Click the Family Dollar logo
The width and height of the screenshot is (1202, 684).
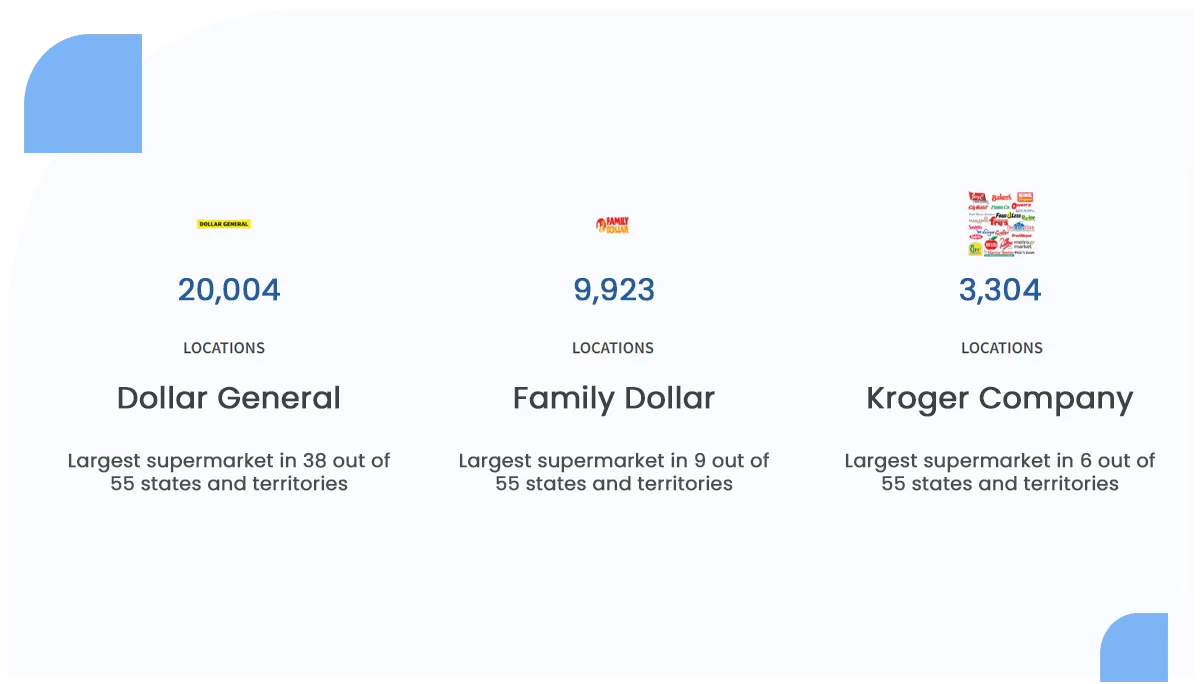(612, 225)
